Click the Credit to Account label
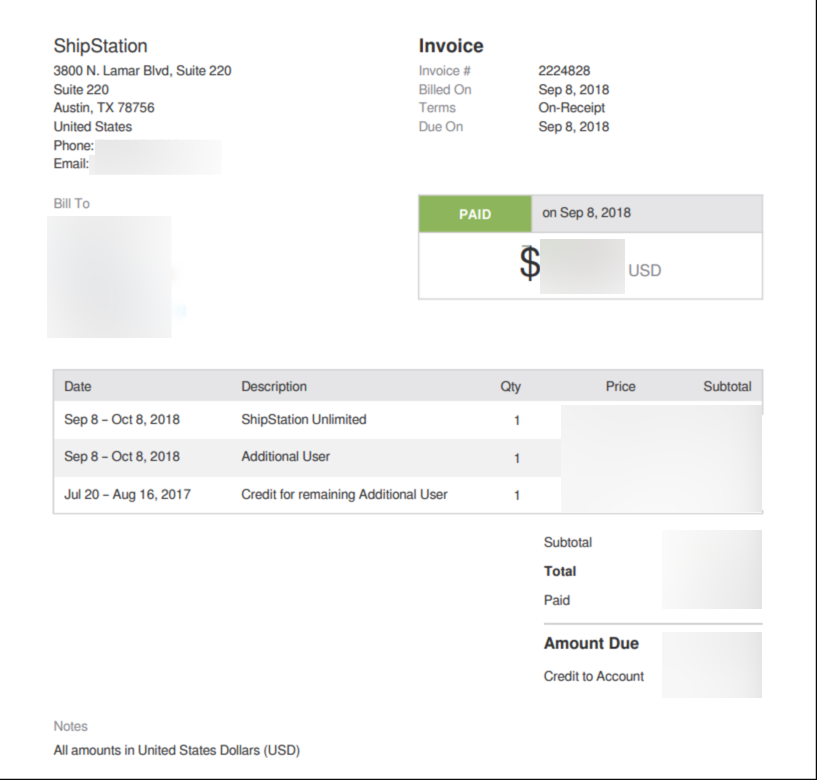817x780 pixels. click(594, 677)
